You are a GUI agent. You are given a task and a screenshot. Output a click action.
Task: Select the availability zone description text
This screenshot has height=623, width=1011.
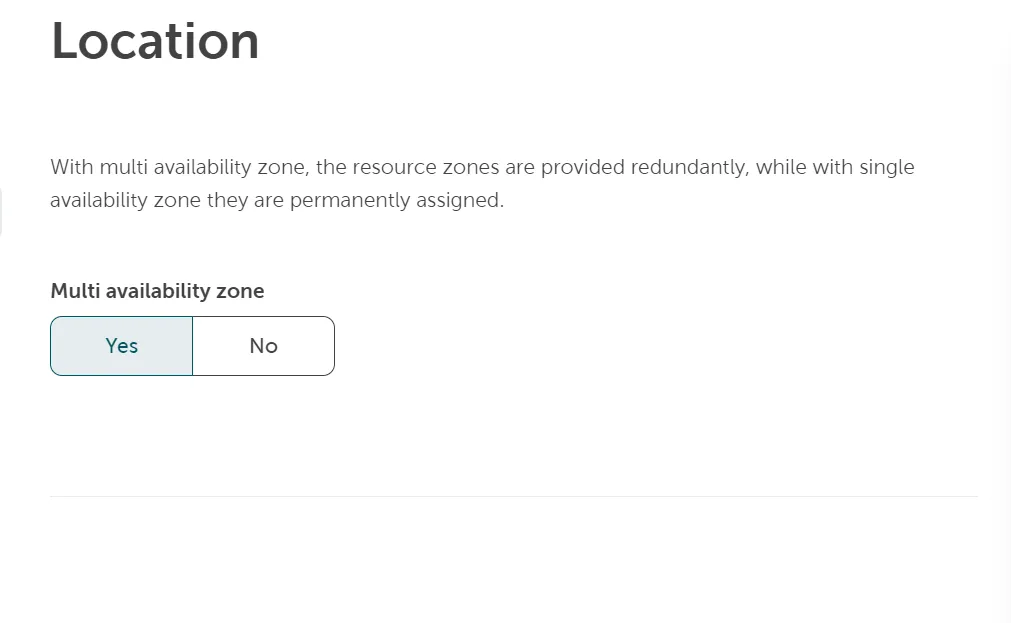482,183
